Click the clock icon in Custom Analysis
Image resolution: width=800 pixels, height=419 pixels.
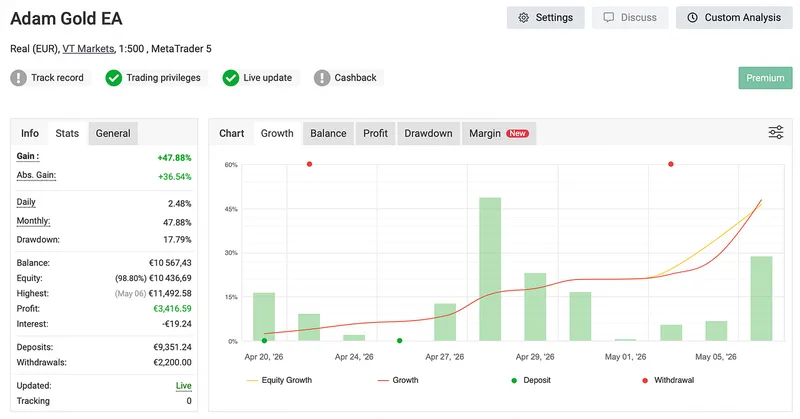692,18
